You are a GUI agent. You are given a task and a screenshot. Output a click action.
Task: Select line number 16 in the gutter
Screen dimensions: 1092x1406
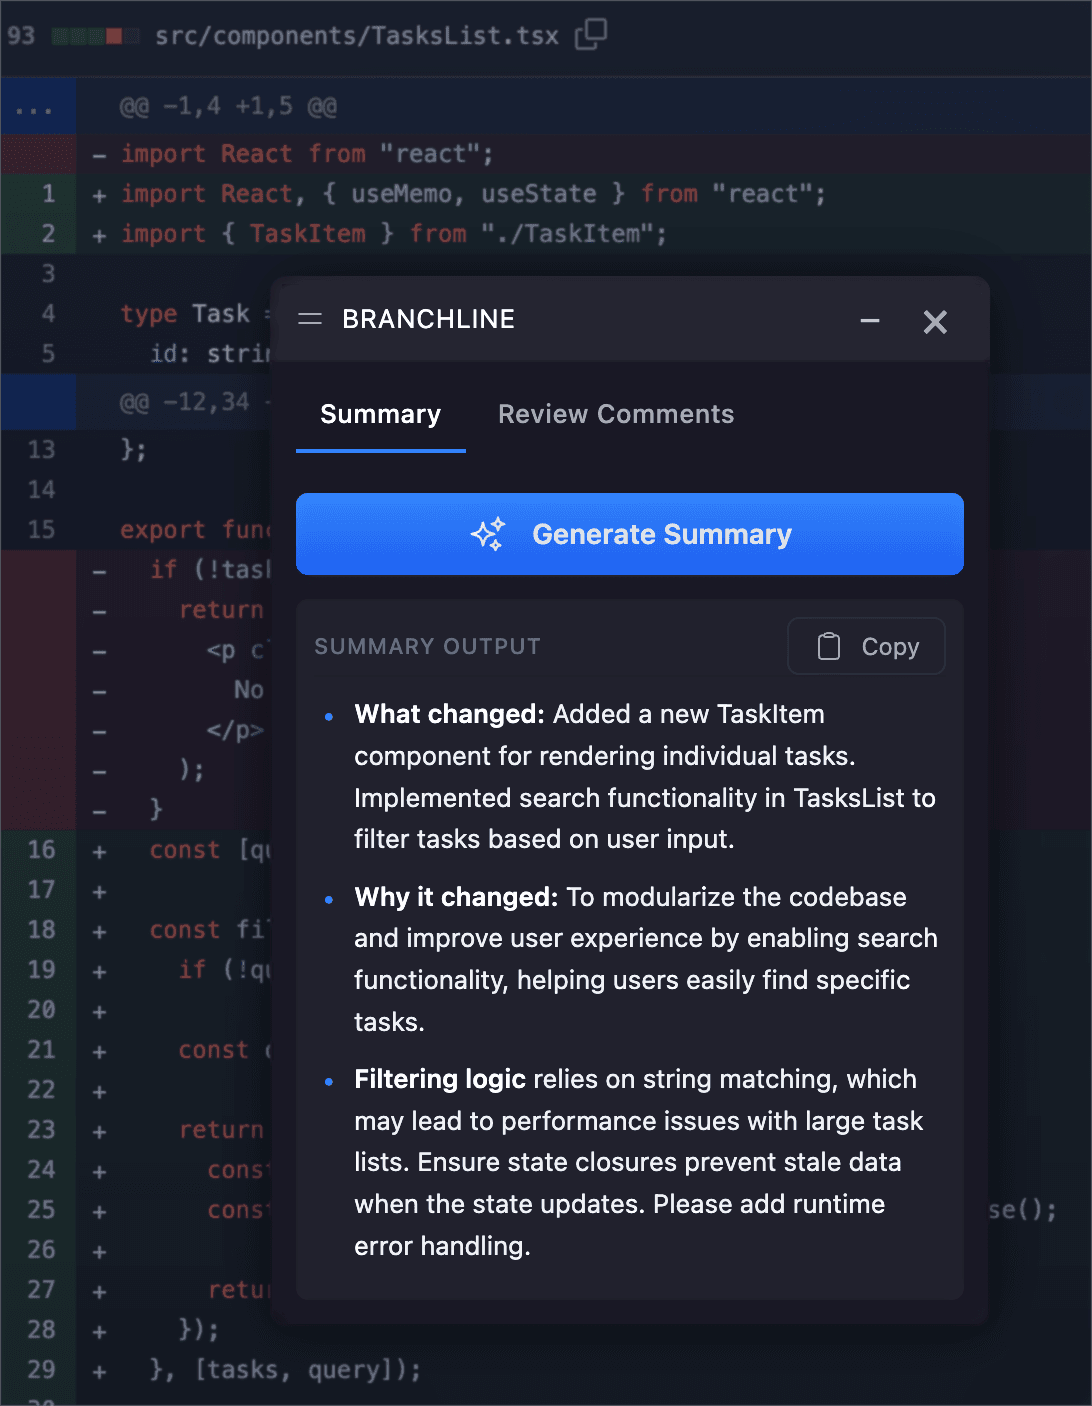40,850
